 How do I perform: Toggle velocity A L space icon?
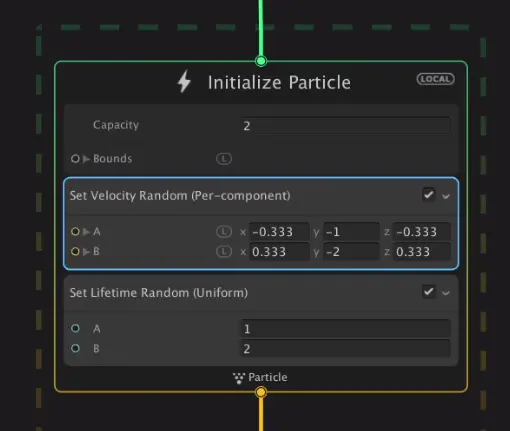point(224,231)
